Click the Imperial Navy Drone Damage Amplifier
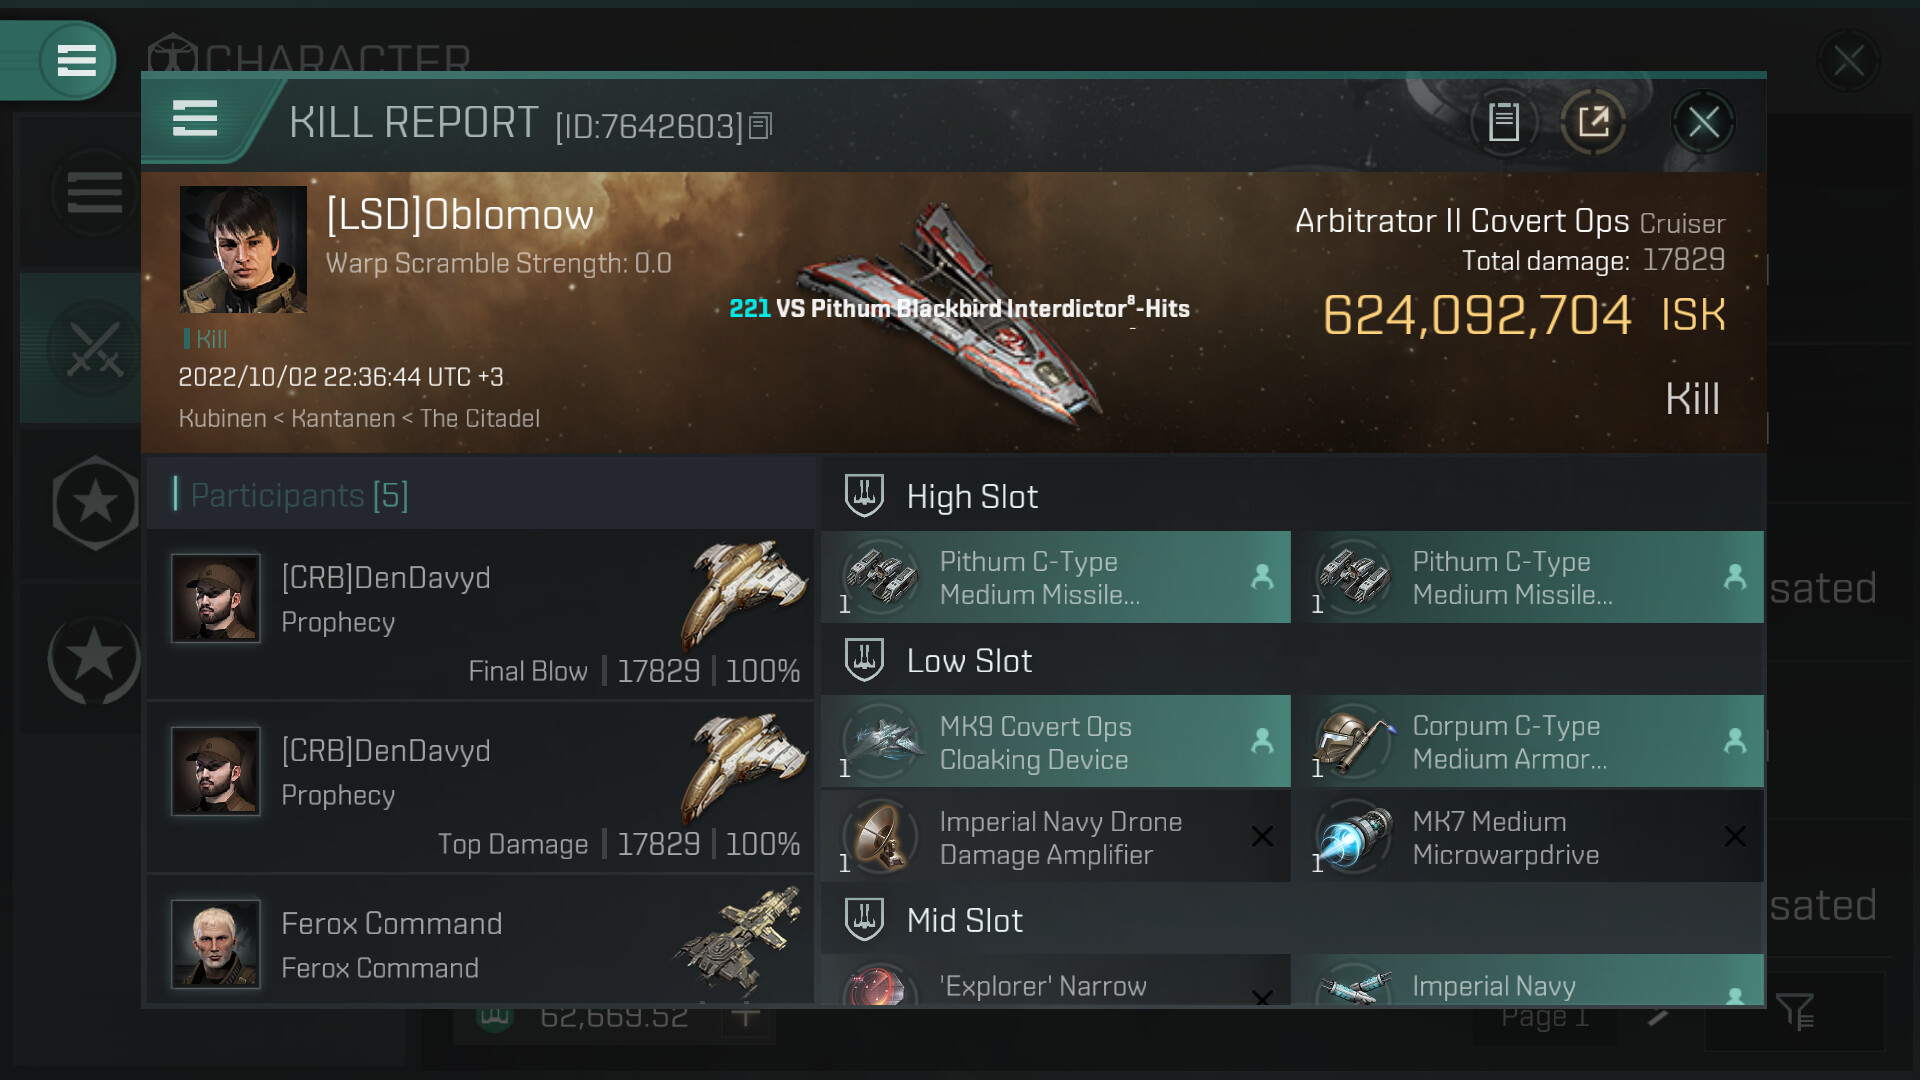Screen dimensions: 1920x1080 (1056, 837)
